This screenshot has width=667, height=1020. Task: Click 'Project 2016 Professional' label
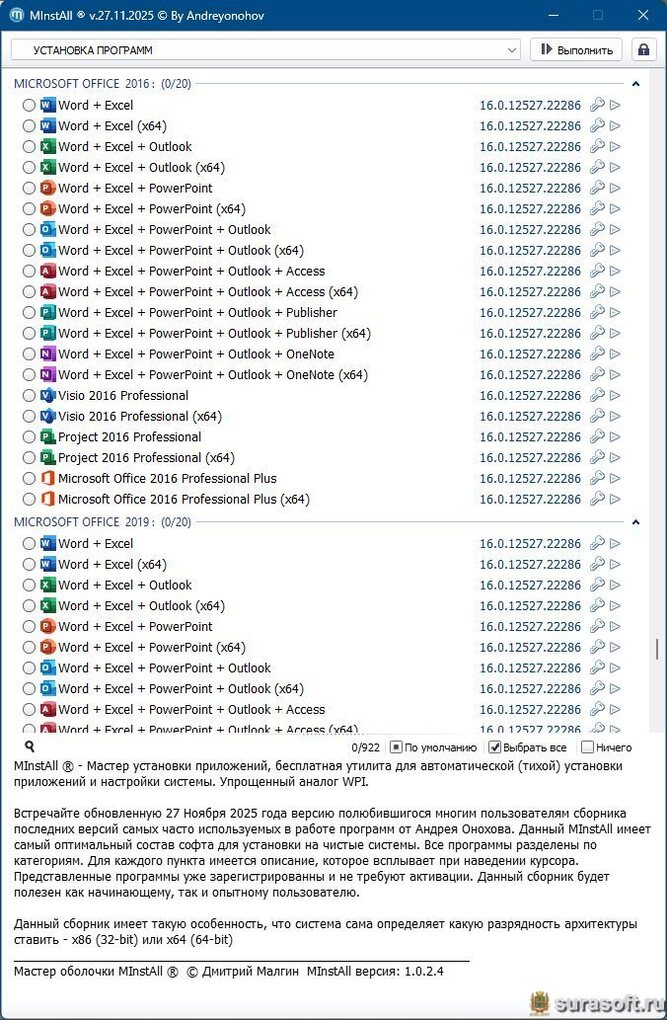(x=129, y=437)
